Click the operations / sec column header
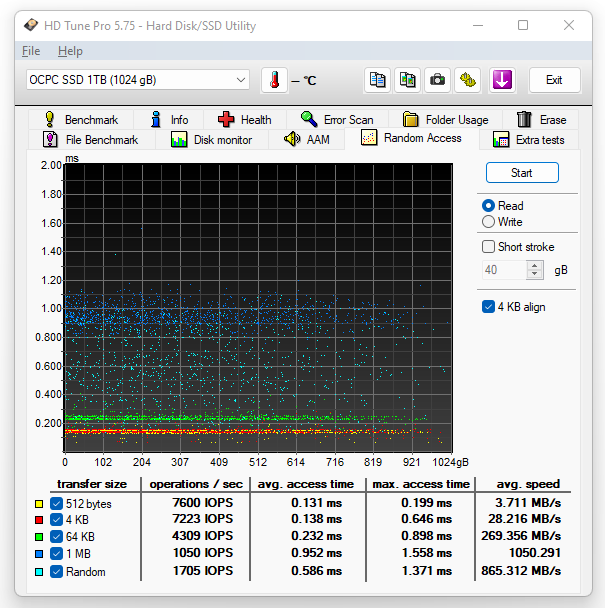The height and width of the screenshot is (608, 605). pyautogui.click(x=196, y=484)
